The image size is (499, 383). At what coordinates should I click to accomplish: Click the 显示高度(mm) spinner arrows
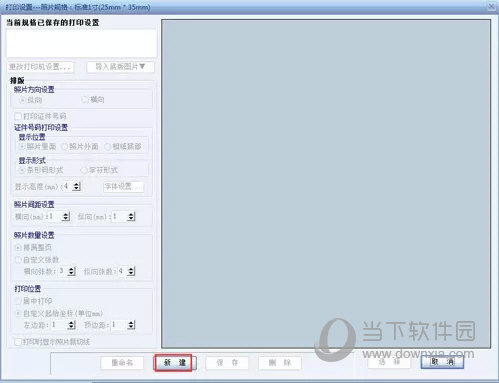tap(77, 186)
